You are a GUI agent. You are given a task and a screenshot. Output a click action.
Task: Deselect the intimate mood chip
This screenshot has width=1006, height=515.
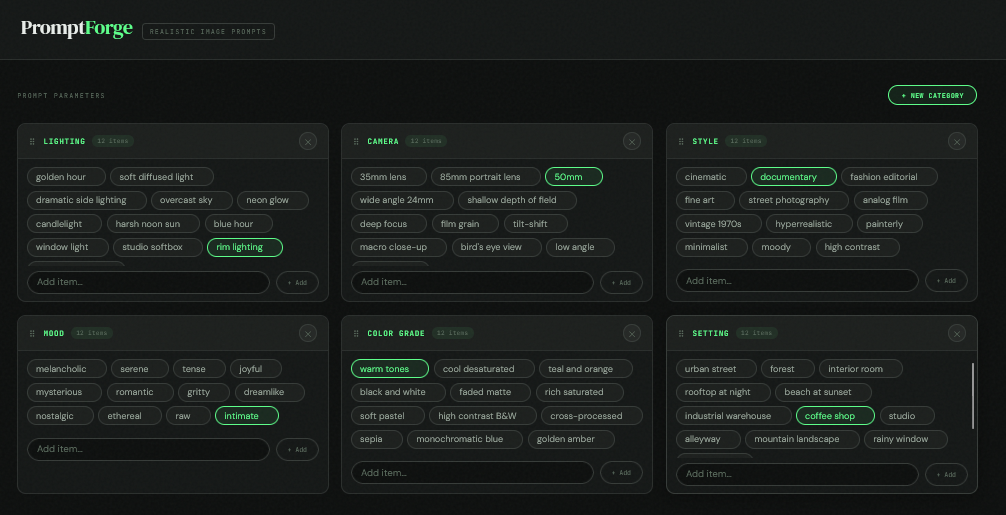[x=247, y=416]
